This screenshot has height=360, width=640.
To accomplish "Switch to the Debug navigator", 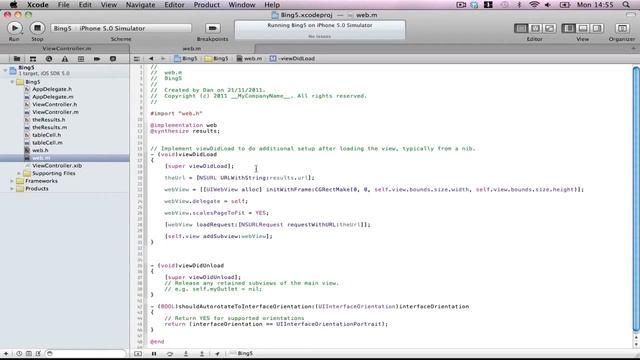I will tap(81, 59).
